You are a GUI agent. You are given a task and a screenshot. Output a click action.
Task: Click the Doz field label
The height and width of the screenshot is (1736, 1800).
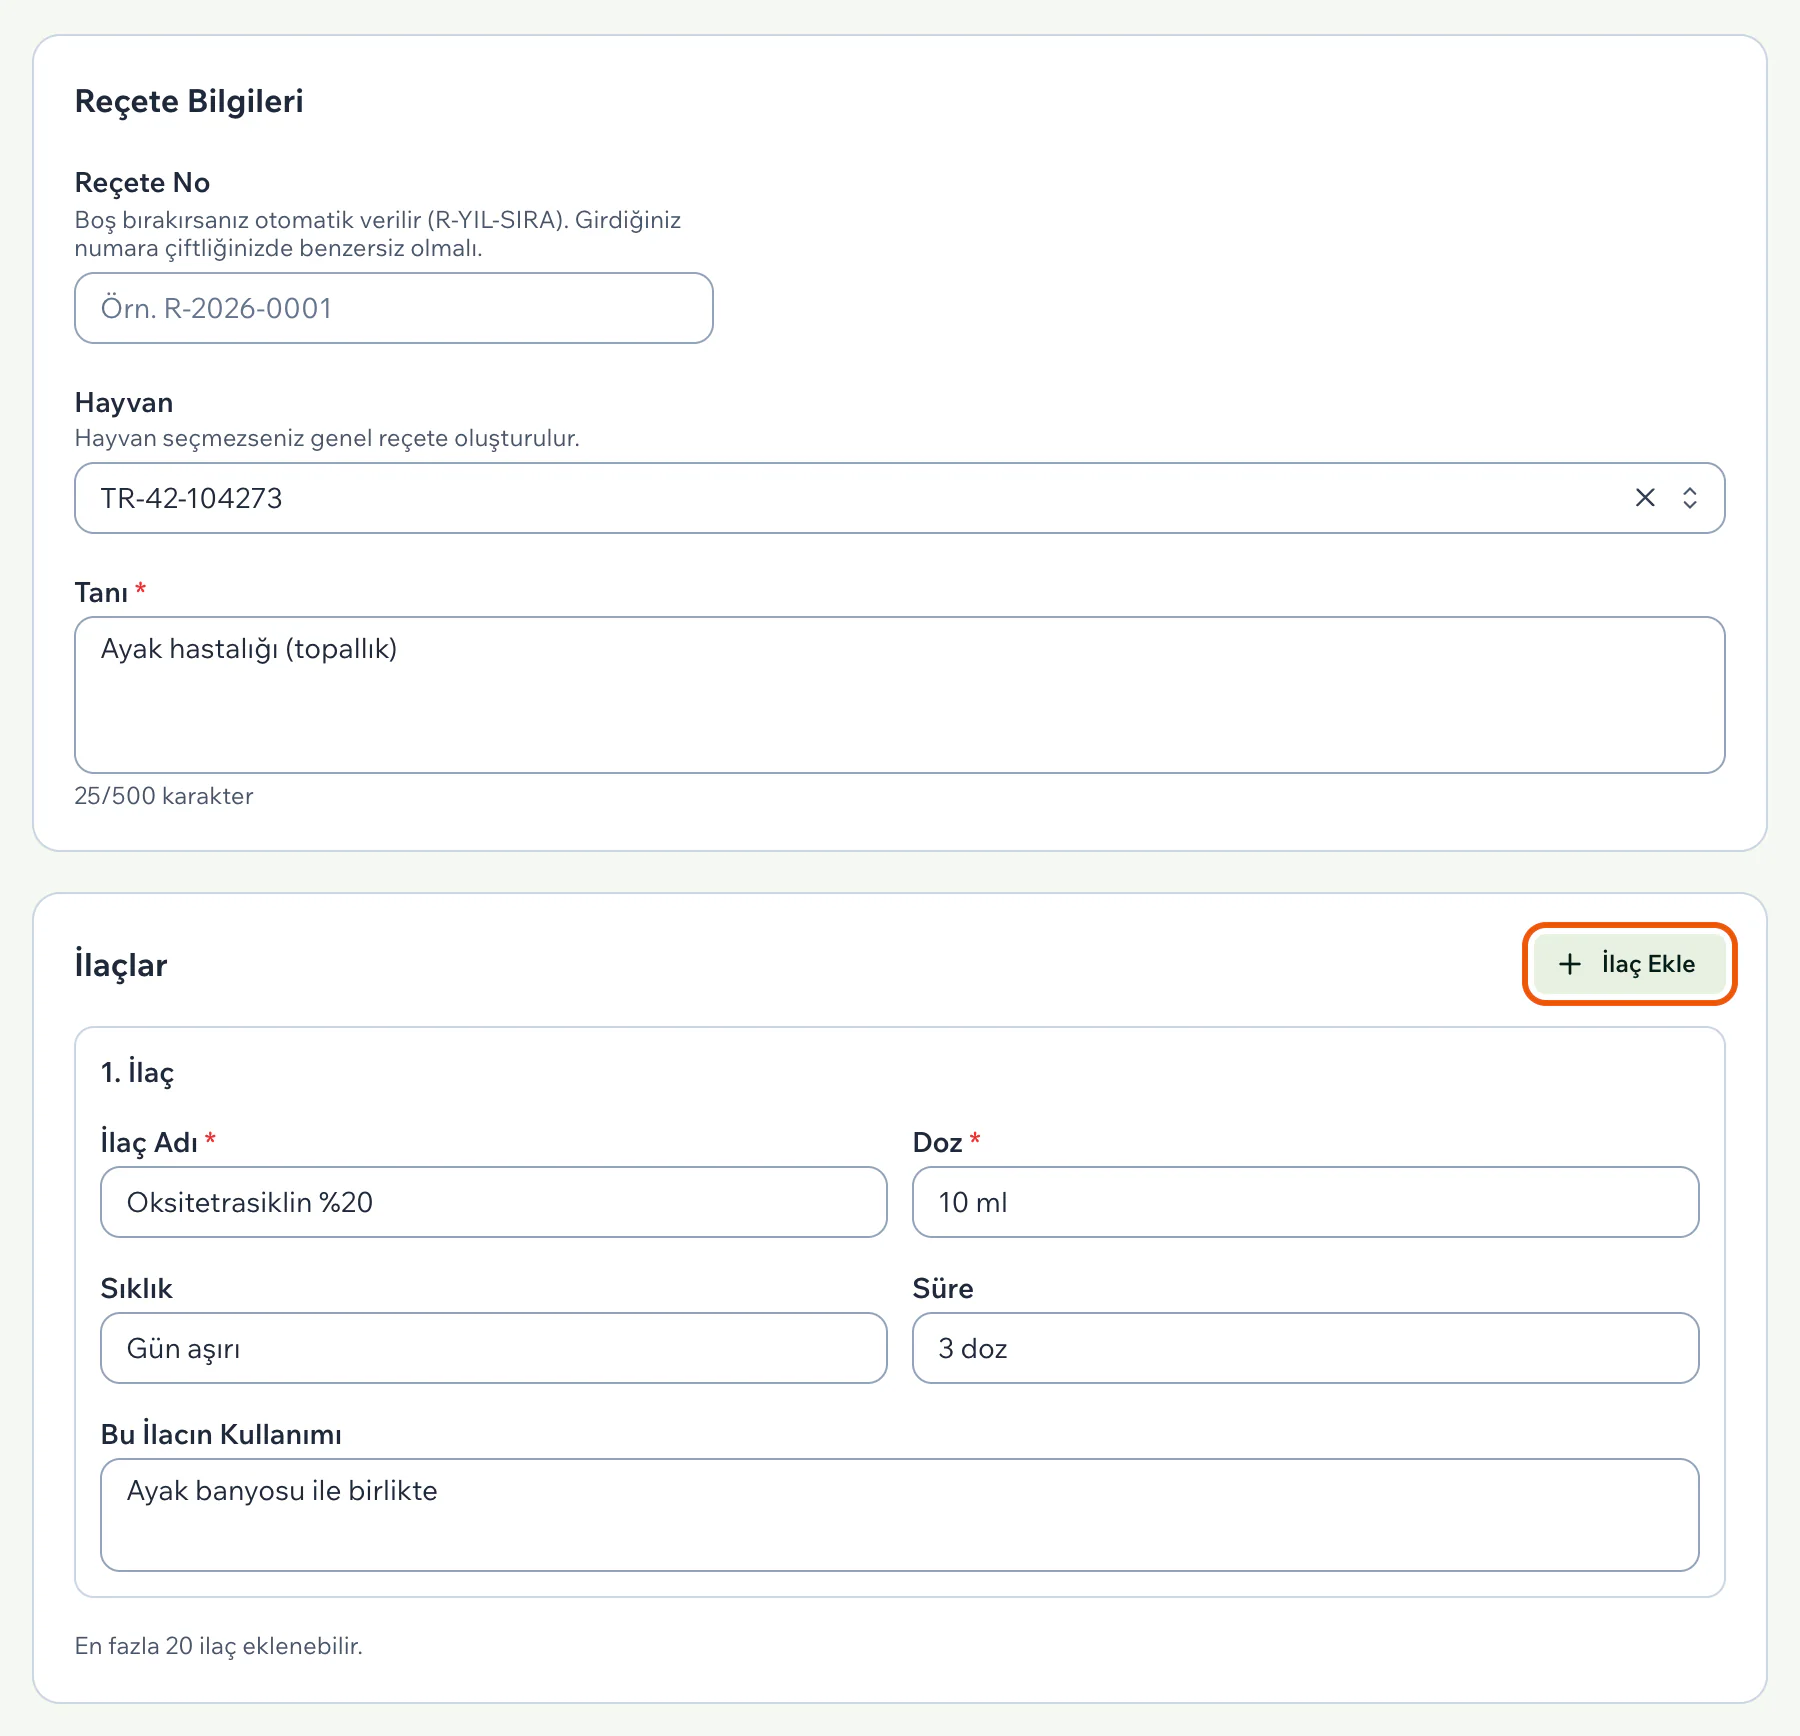click(x=938, y=1143)
